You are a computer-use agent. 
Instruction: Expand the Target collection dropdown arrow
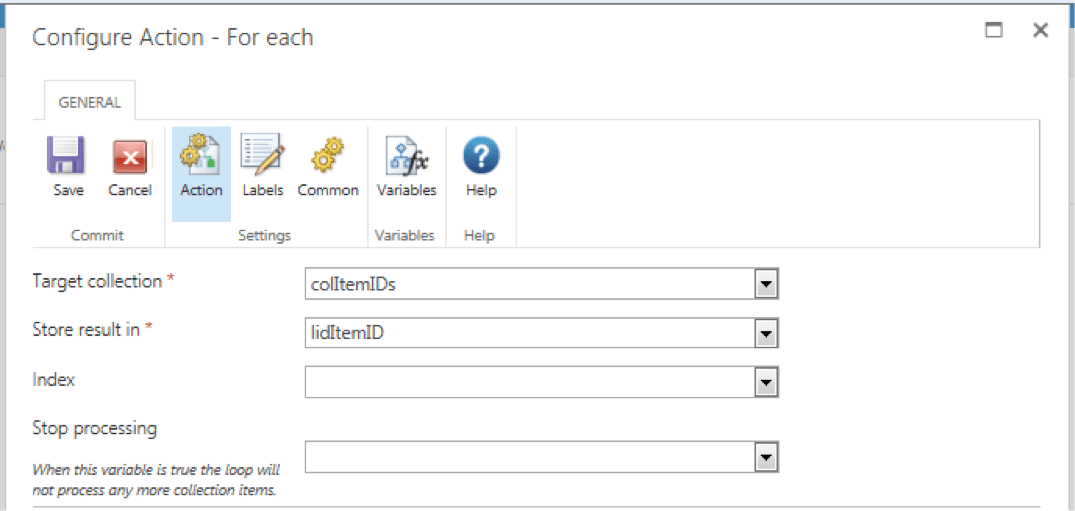click(x=766, y=285)
